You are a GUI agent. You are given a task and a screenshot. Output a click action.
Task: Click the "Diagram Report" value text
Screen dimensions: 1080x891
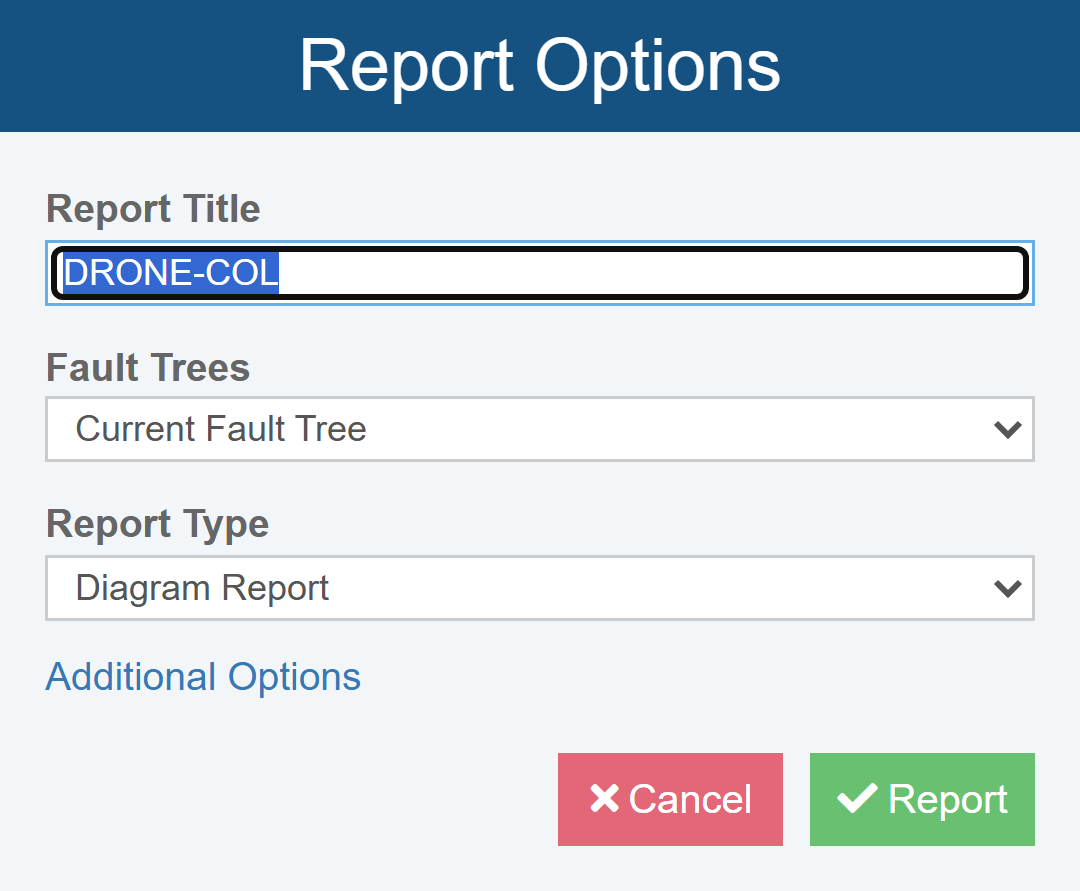click(x=202, y=588)
